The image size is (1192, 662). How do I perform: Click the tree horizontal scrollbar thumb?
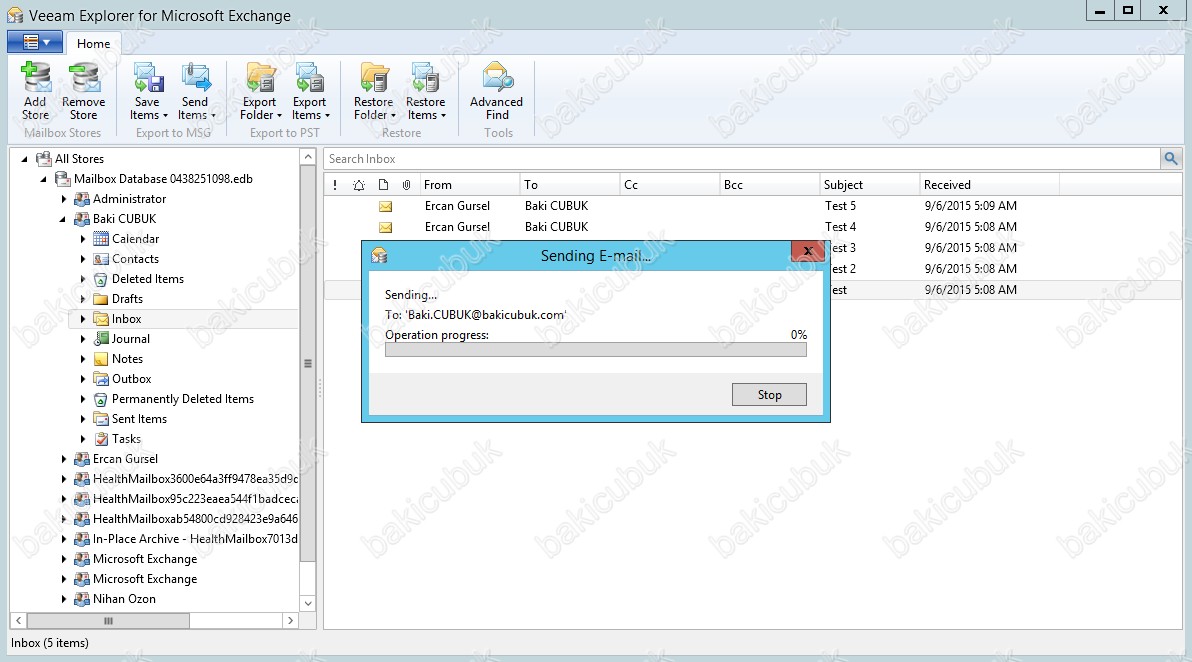coord(108,621)
